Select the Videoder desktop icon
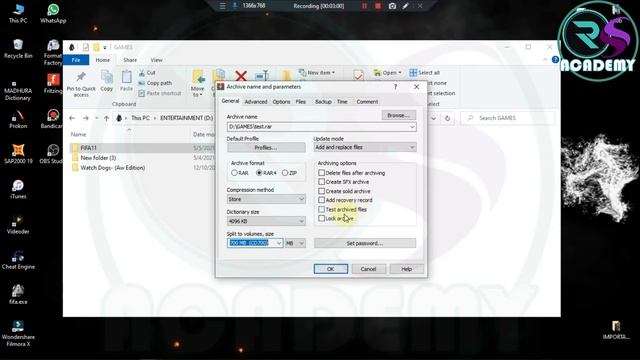The image size is (640, 360). 18,224
